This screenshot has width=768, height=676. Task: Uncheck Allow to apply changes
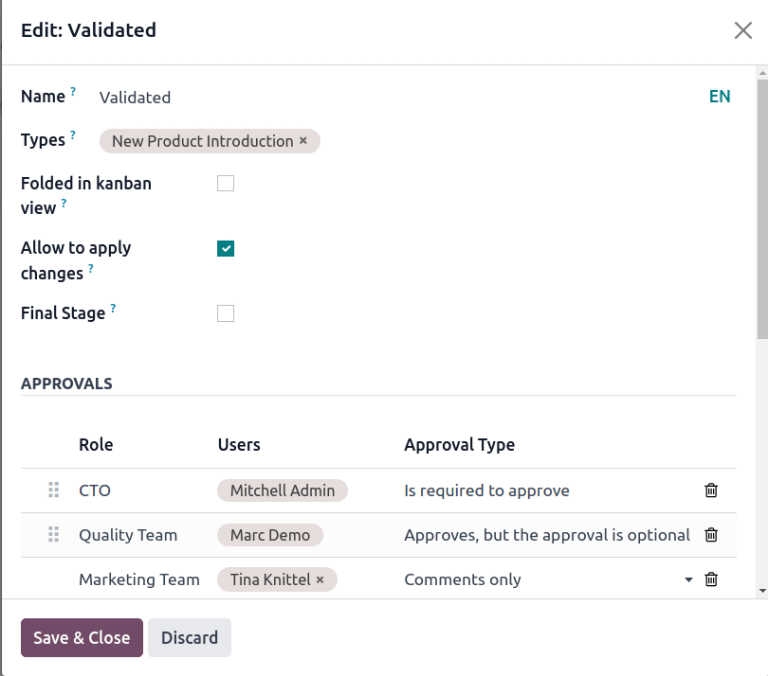[226, 249]
